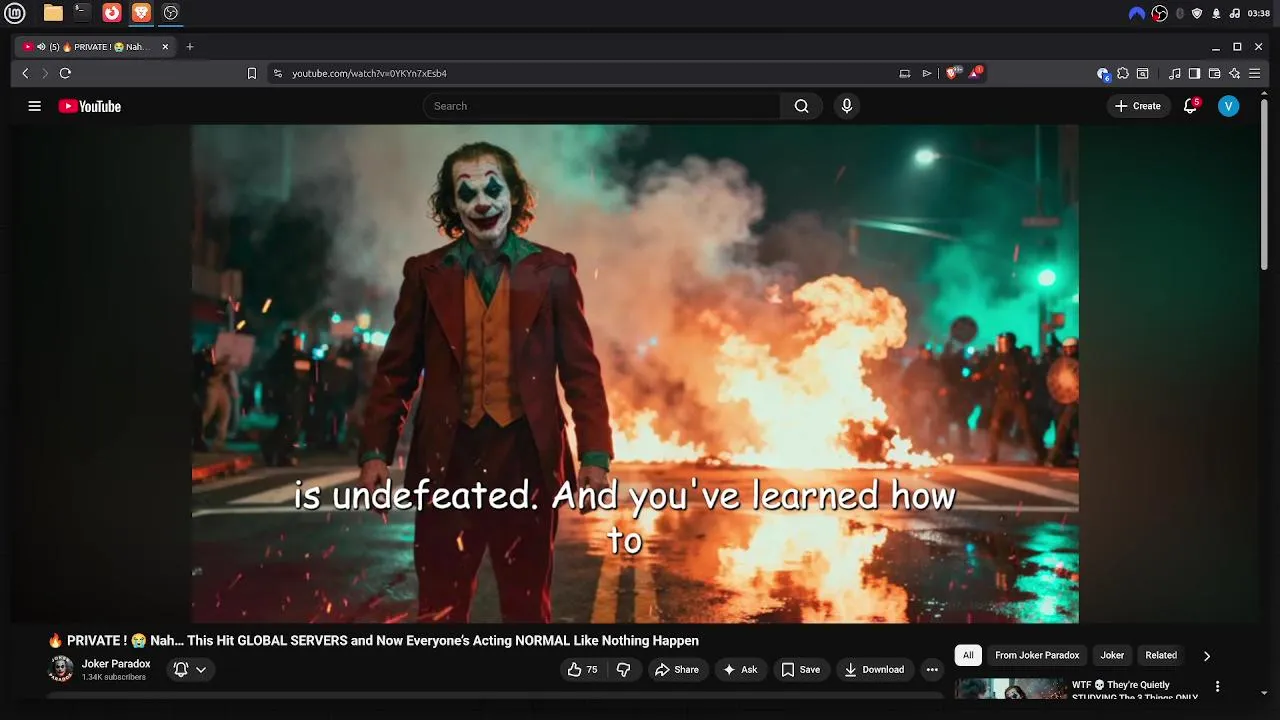Download this video
Image resolution: width=1280 pixels, height=720 pixels.
tap(874, 670)
